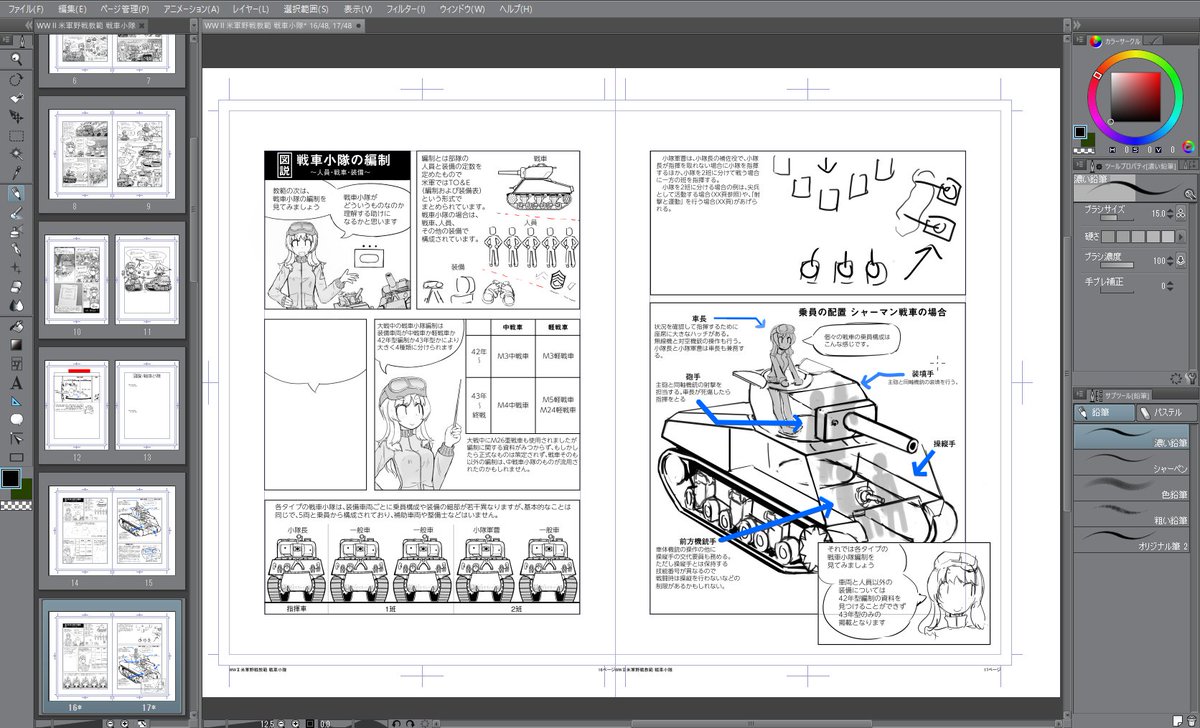Screen dimensions: 1200x728
Task: Select the Eraser tool
Action: point(17,287)
